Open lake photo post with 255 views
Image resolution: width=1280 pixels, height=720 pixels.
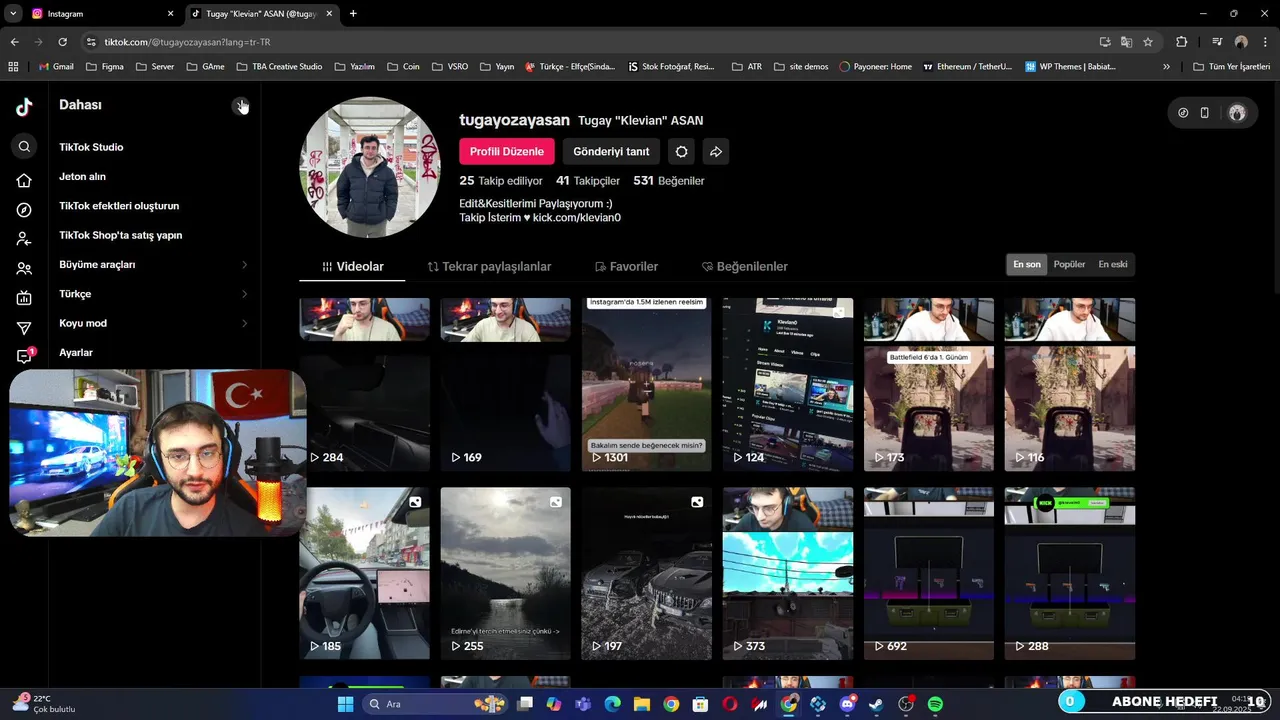[x=505, y=573]
